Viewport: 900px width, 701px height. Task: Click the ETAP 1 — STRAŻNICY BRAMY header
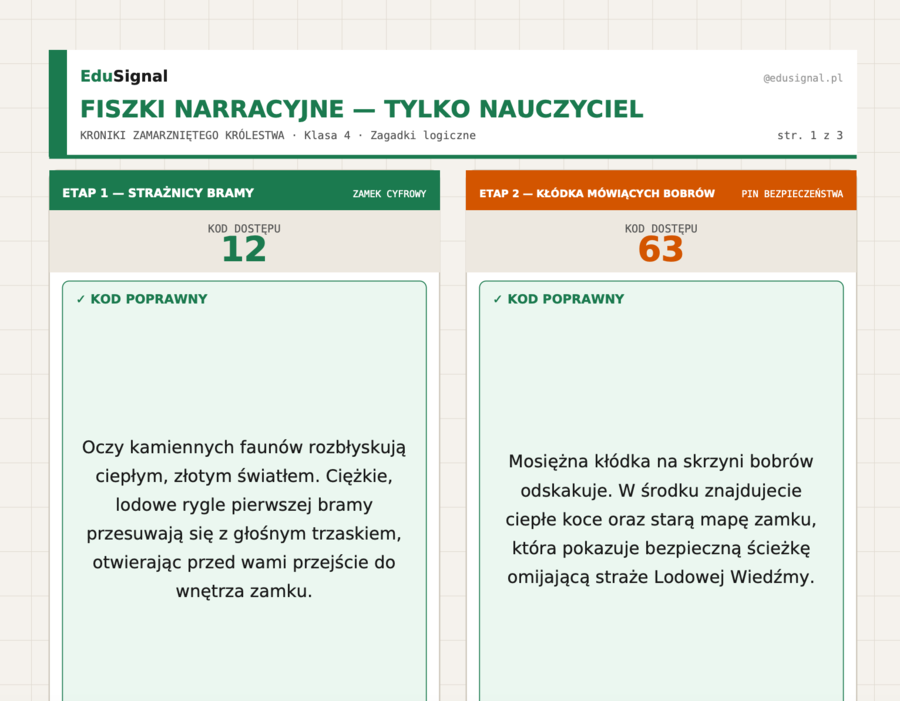(158, 193)
